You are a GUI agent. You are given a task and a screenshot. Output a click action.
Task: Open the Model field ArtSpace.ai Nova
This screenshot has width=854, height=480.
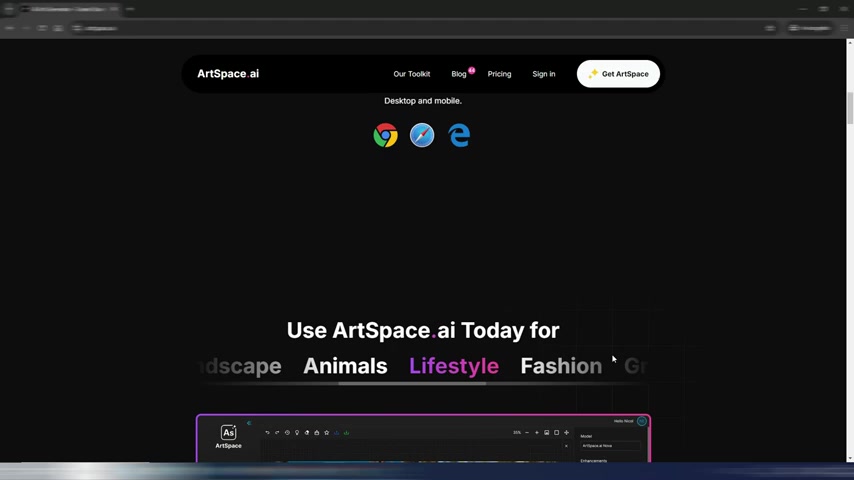(611, 446)
